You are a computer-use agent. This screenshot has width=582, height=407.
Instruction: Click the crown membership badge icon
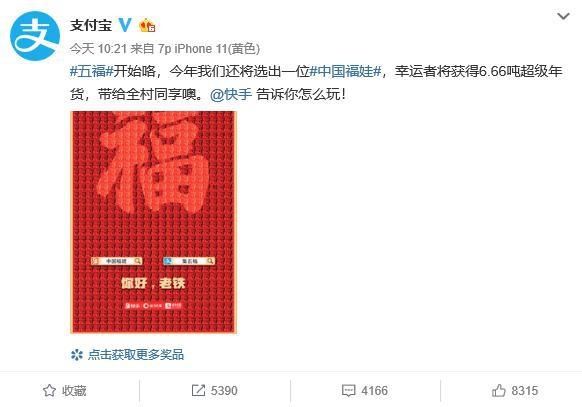tap(147, 25)
